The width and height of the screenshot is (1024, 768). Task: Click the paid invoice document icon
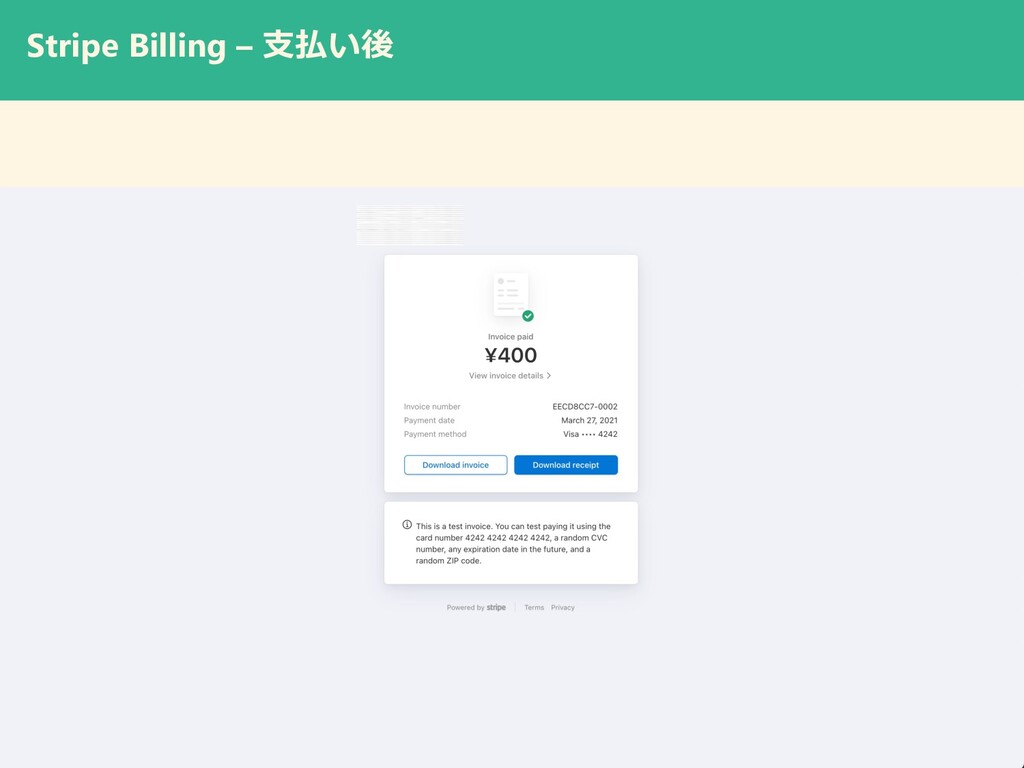tap(511, 295)
